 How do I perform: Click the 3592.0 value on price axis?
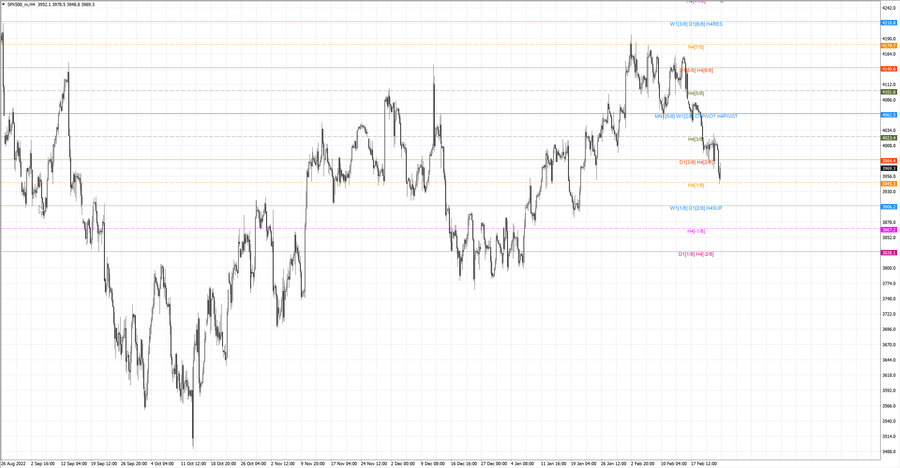(889, 390)
